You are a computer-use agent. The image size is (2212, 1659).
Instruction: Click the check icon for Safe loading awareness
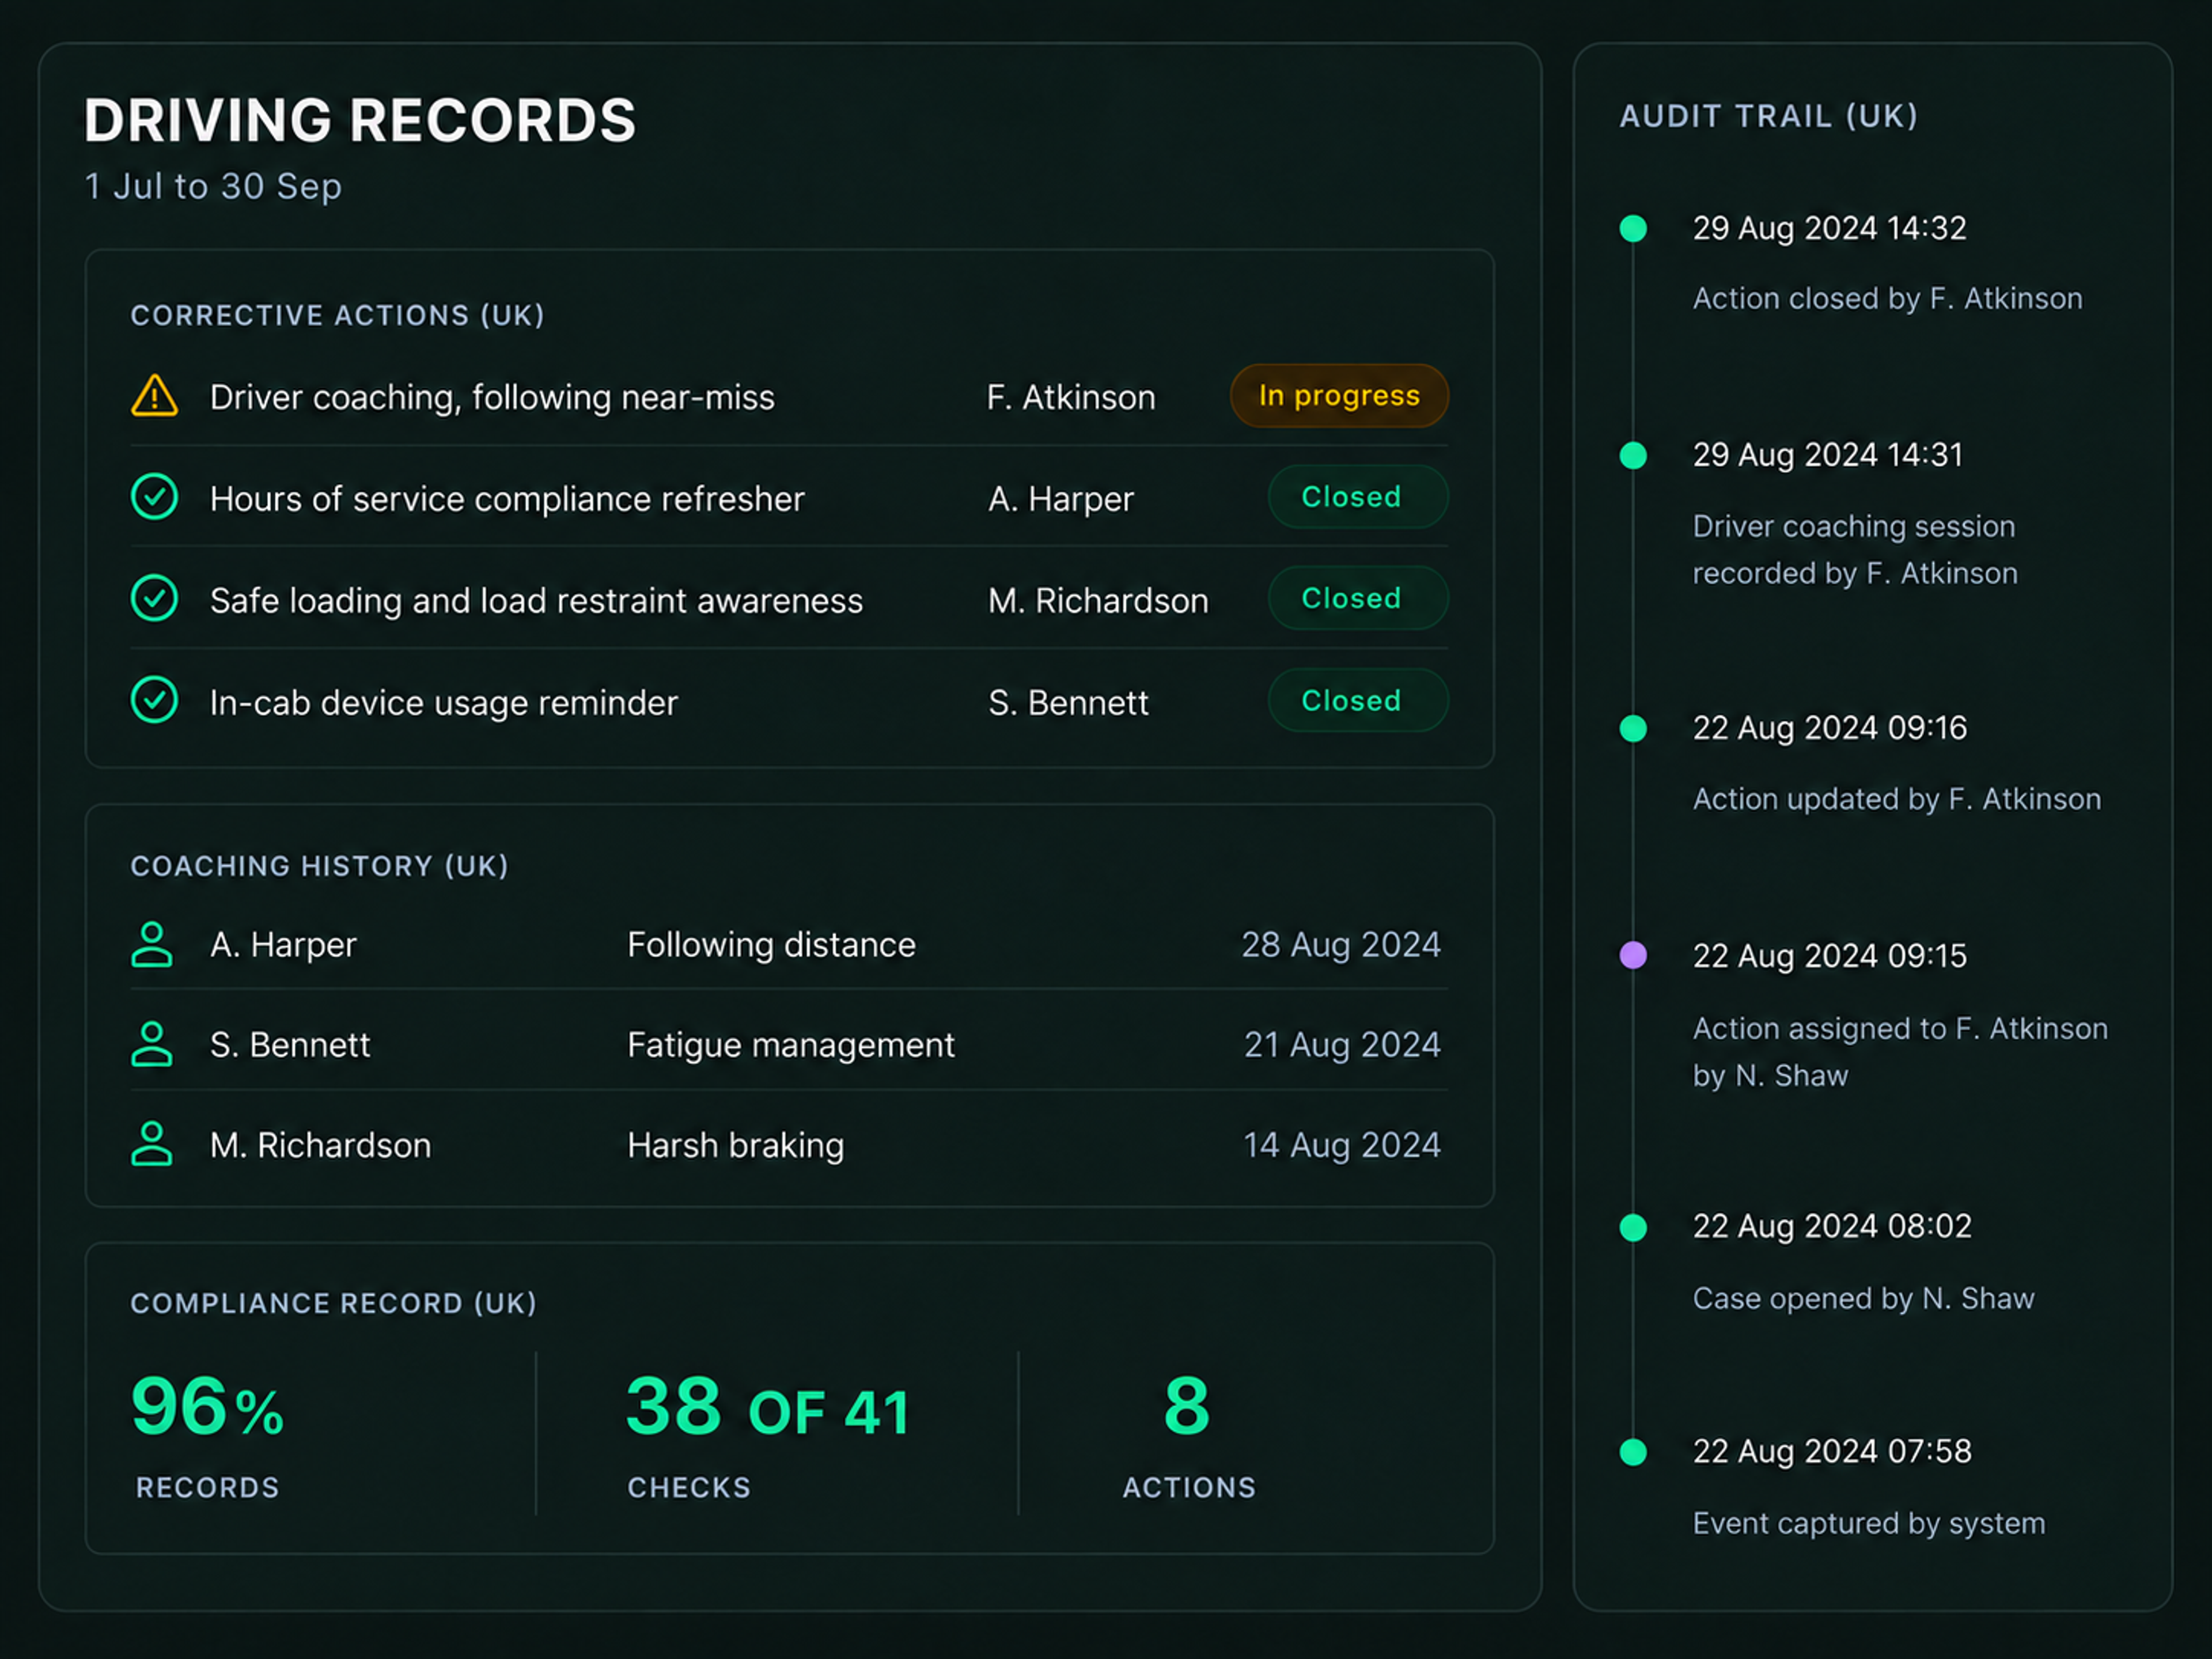click(154, 599)
